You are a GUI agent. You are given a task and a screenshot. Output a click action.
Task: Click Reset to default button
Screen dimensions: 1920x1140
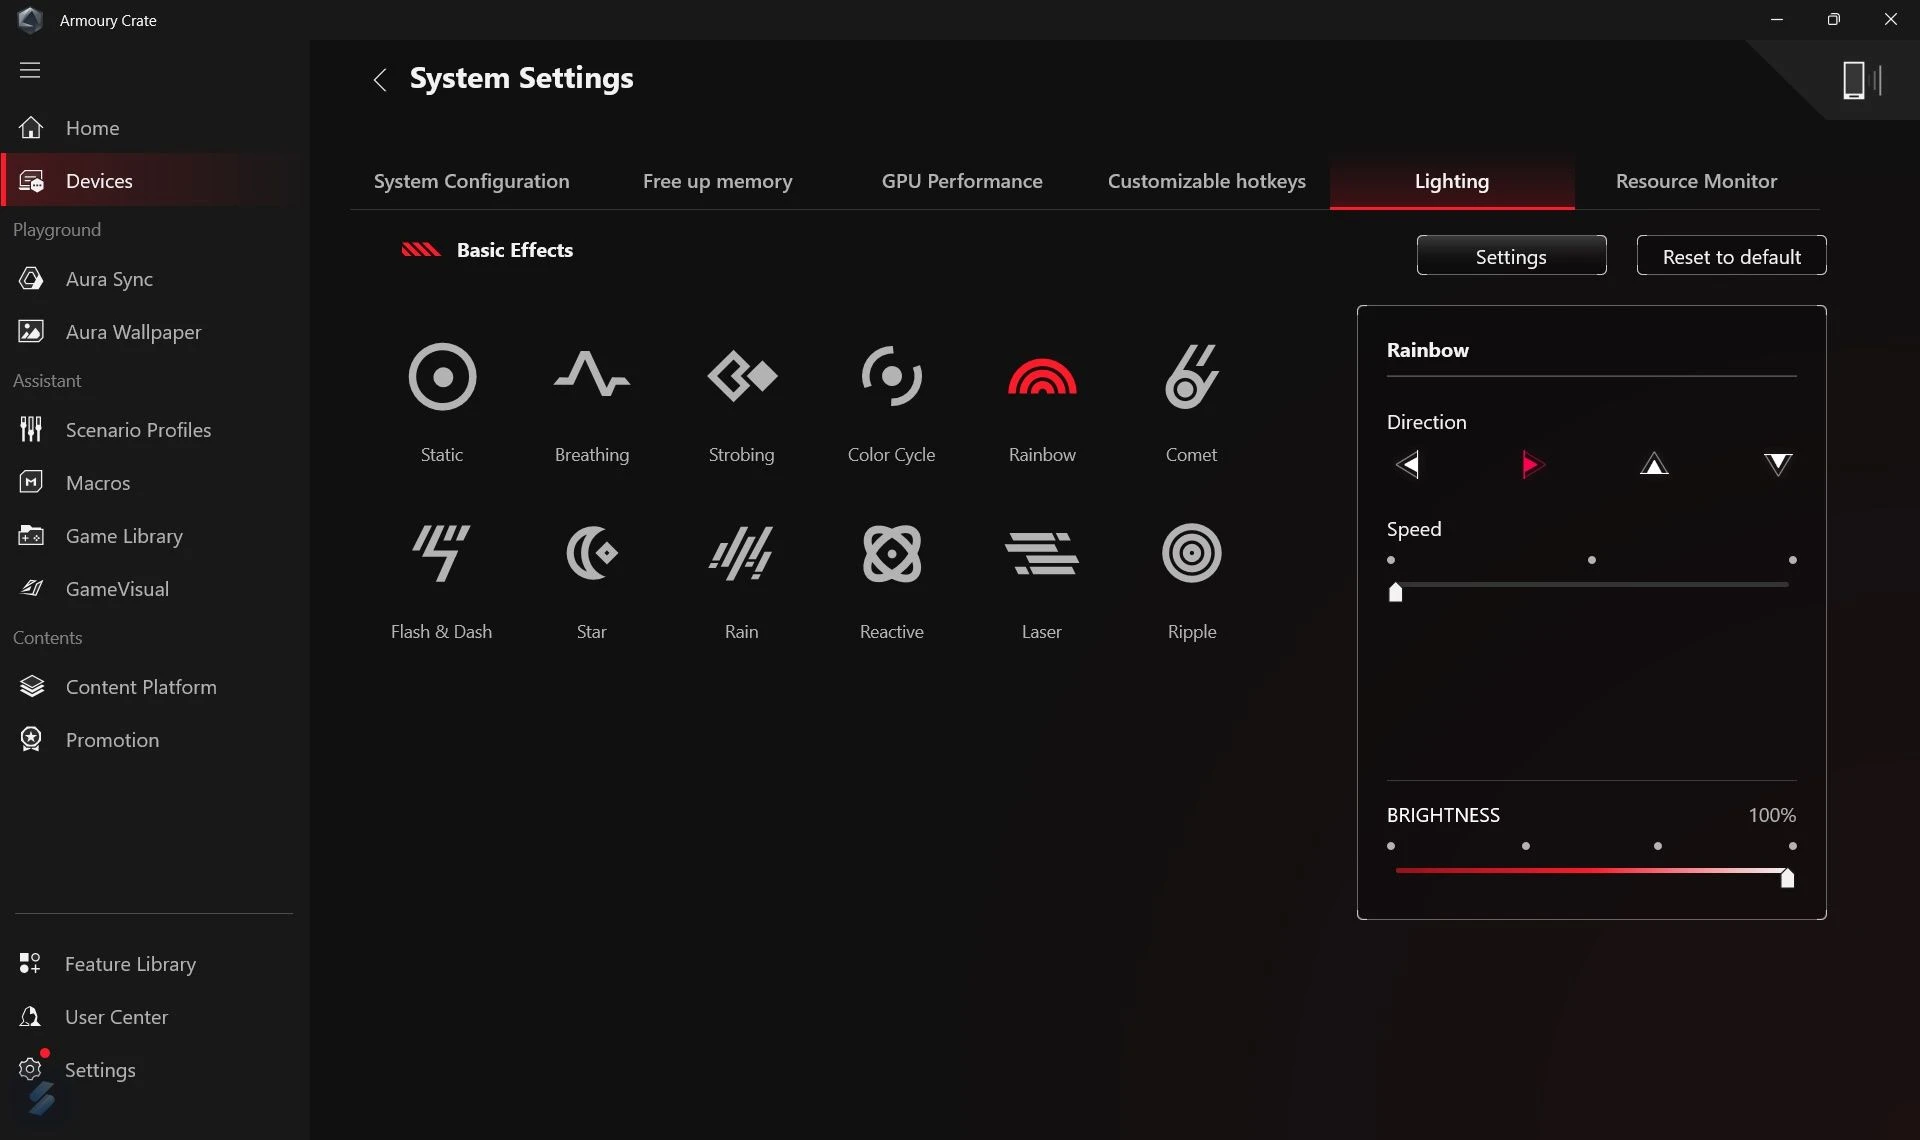1732,256
